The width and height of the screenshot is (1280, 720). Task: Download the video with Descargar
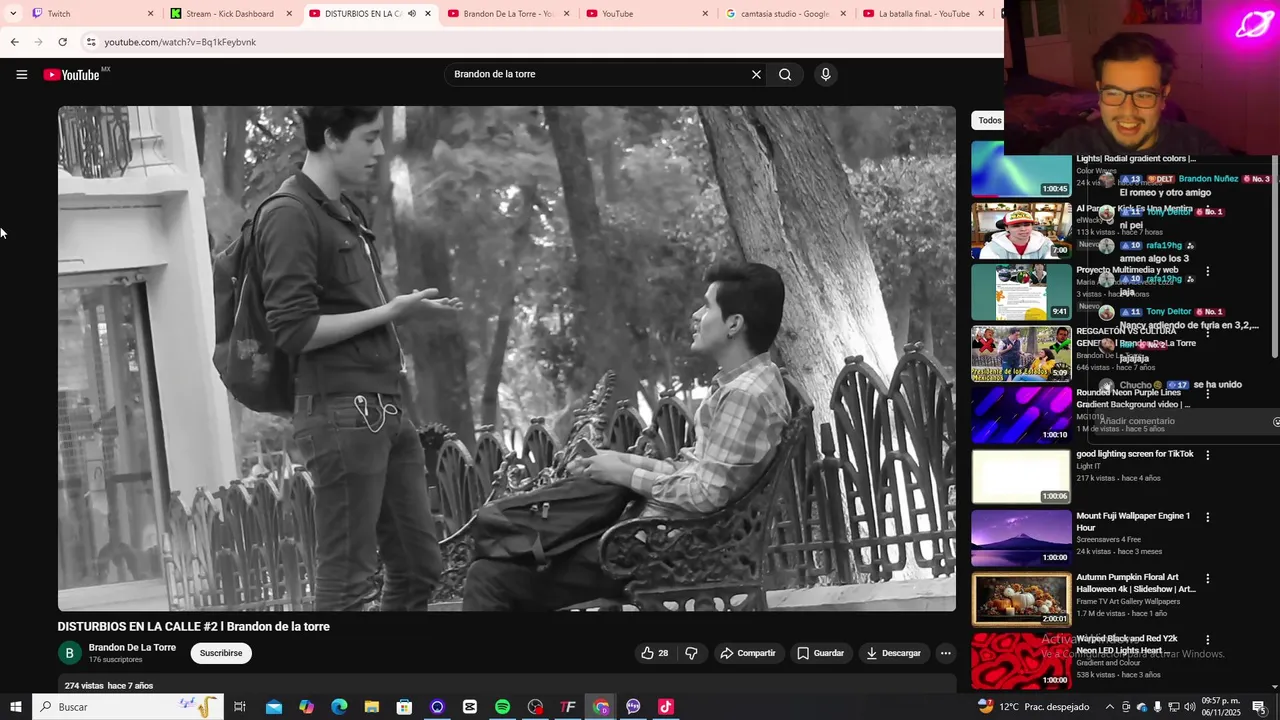(x=893, y=653)
